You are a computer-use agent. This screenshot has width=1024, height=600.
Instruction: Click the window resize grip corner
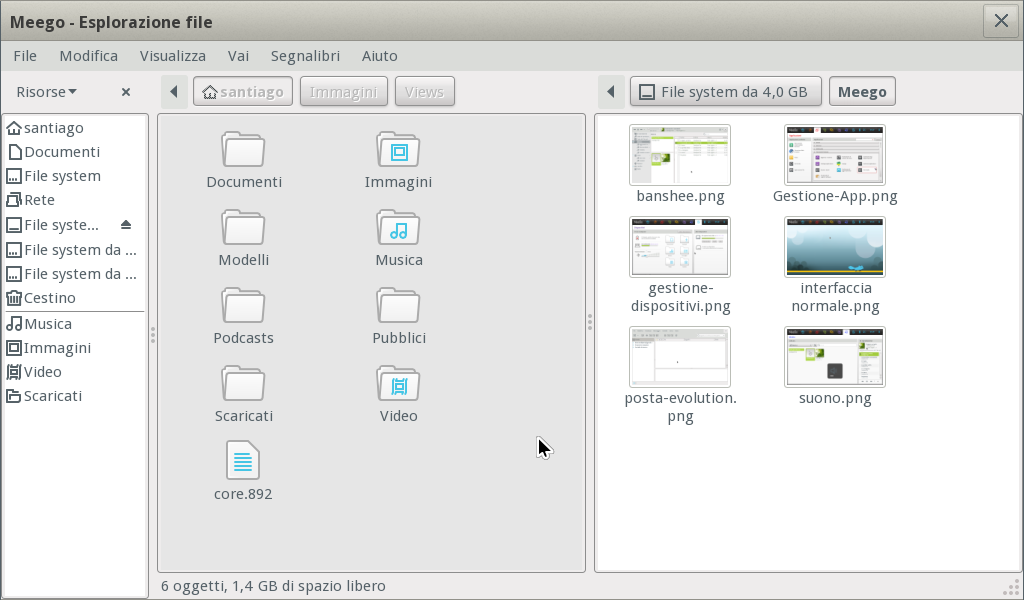[1012, 587]
